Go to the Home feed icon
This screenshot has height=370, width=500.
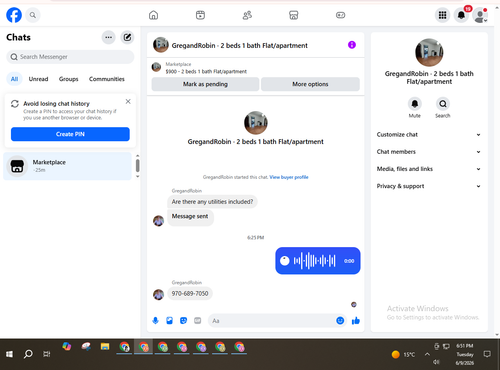[153, 15]
